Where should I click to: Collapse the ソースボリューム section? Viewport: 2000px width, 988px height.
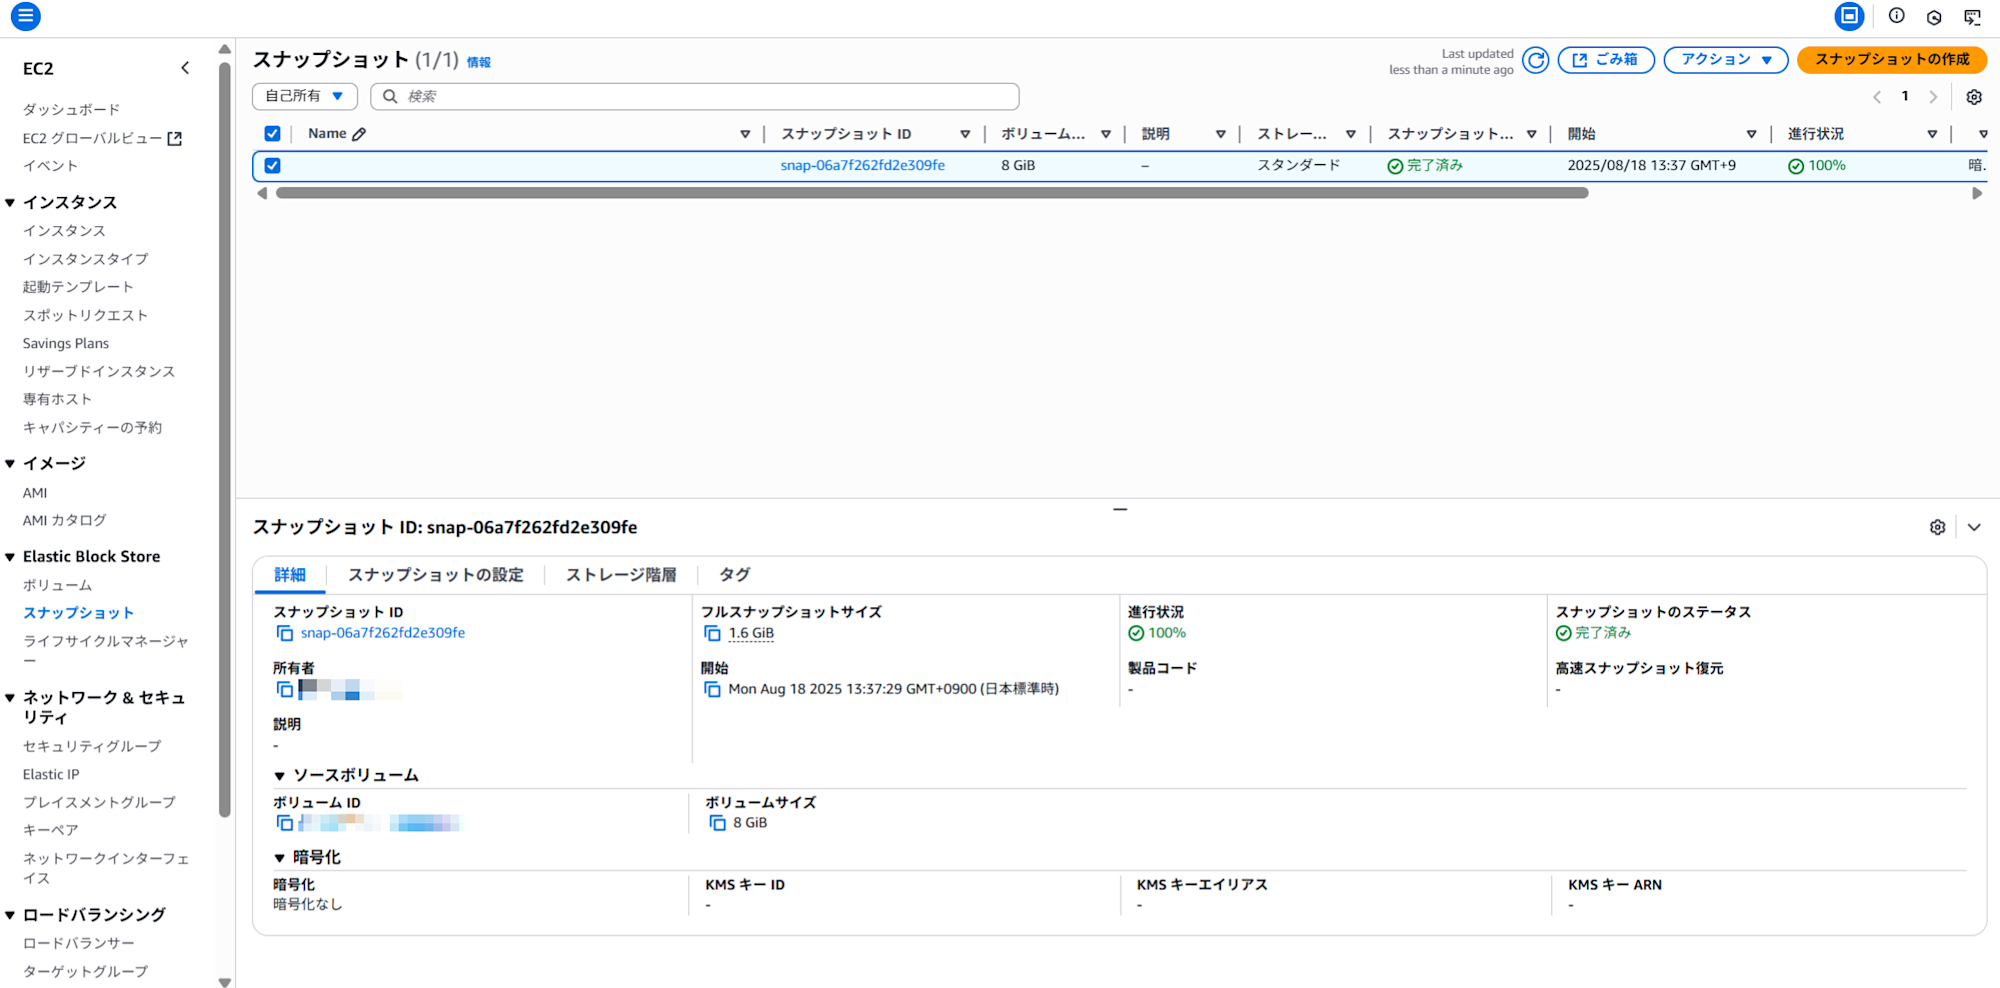pyautogui.click(x=279, y=776)
